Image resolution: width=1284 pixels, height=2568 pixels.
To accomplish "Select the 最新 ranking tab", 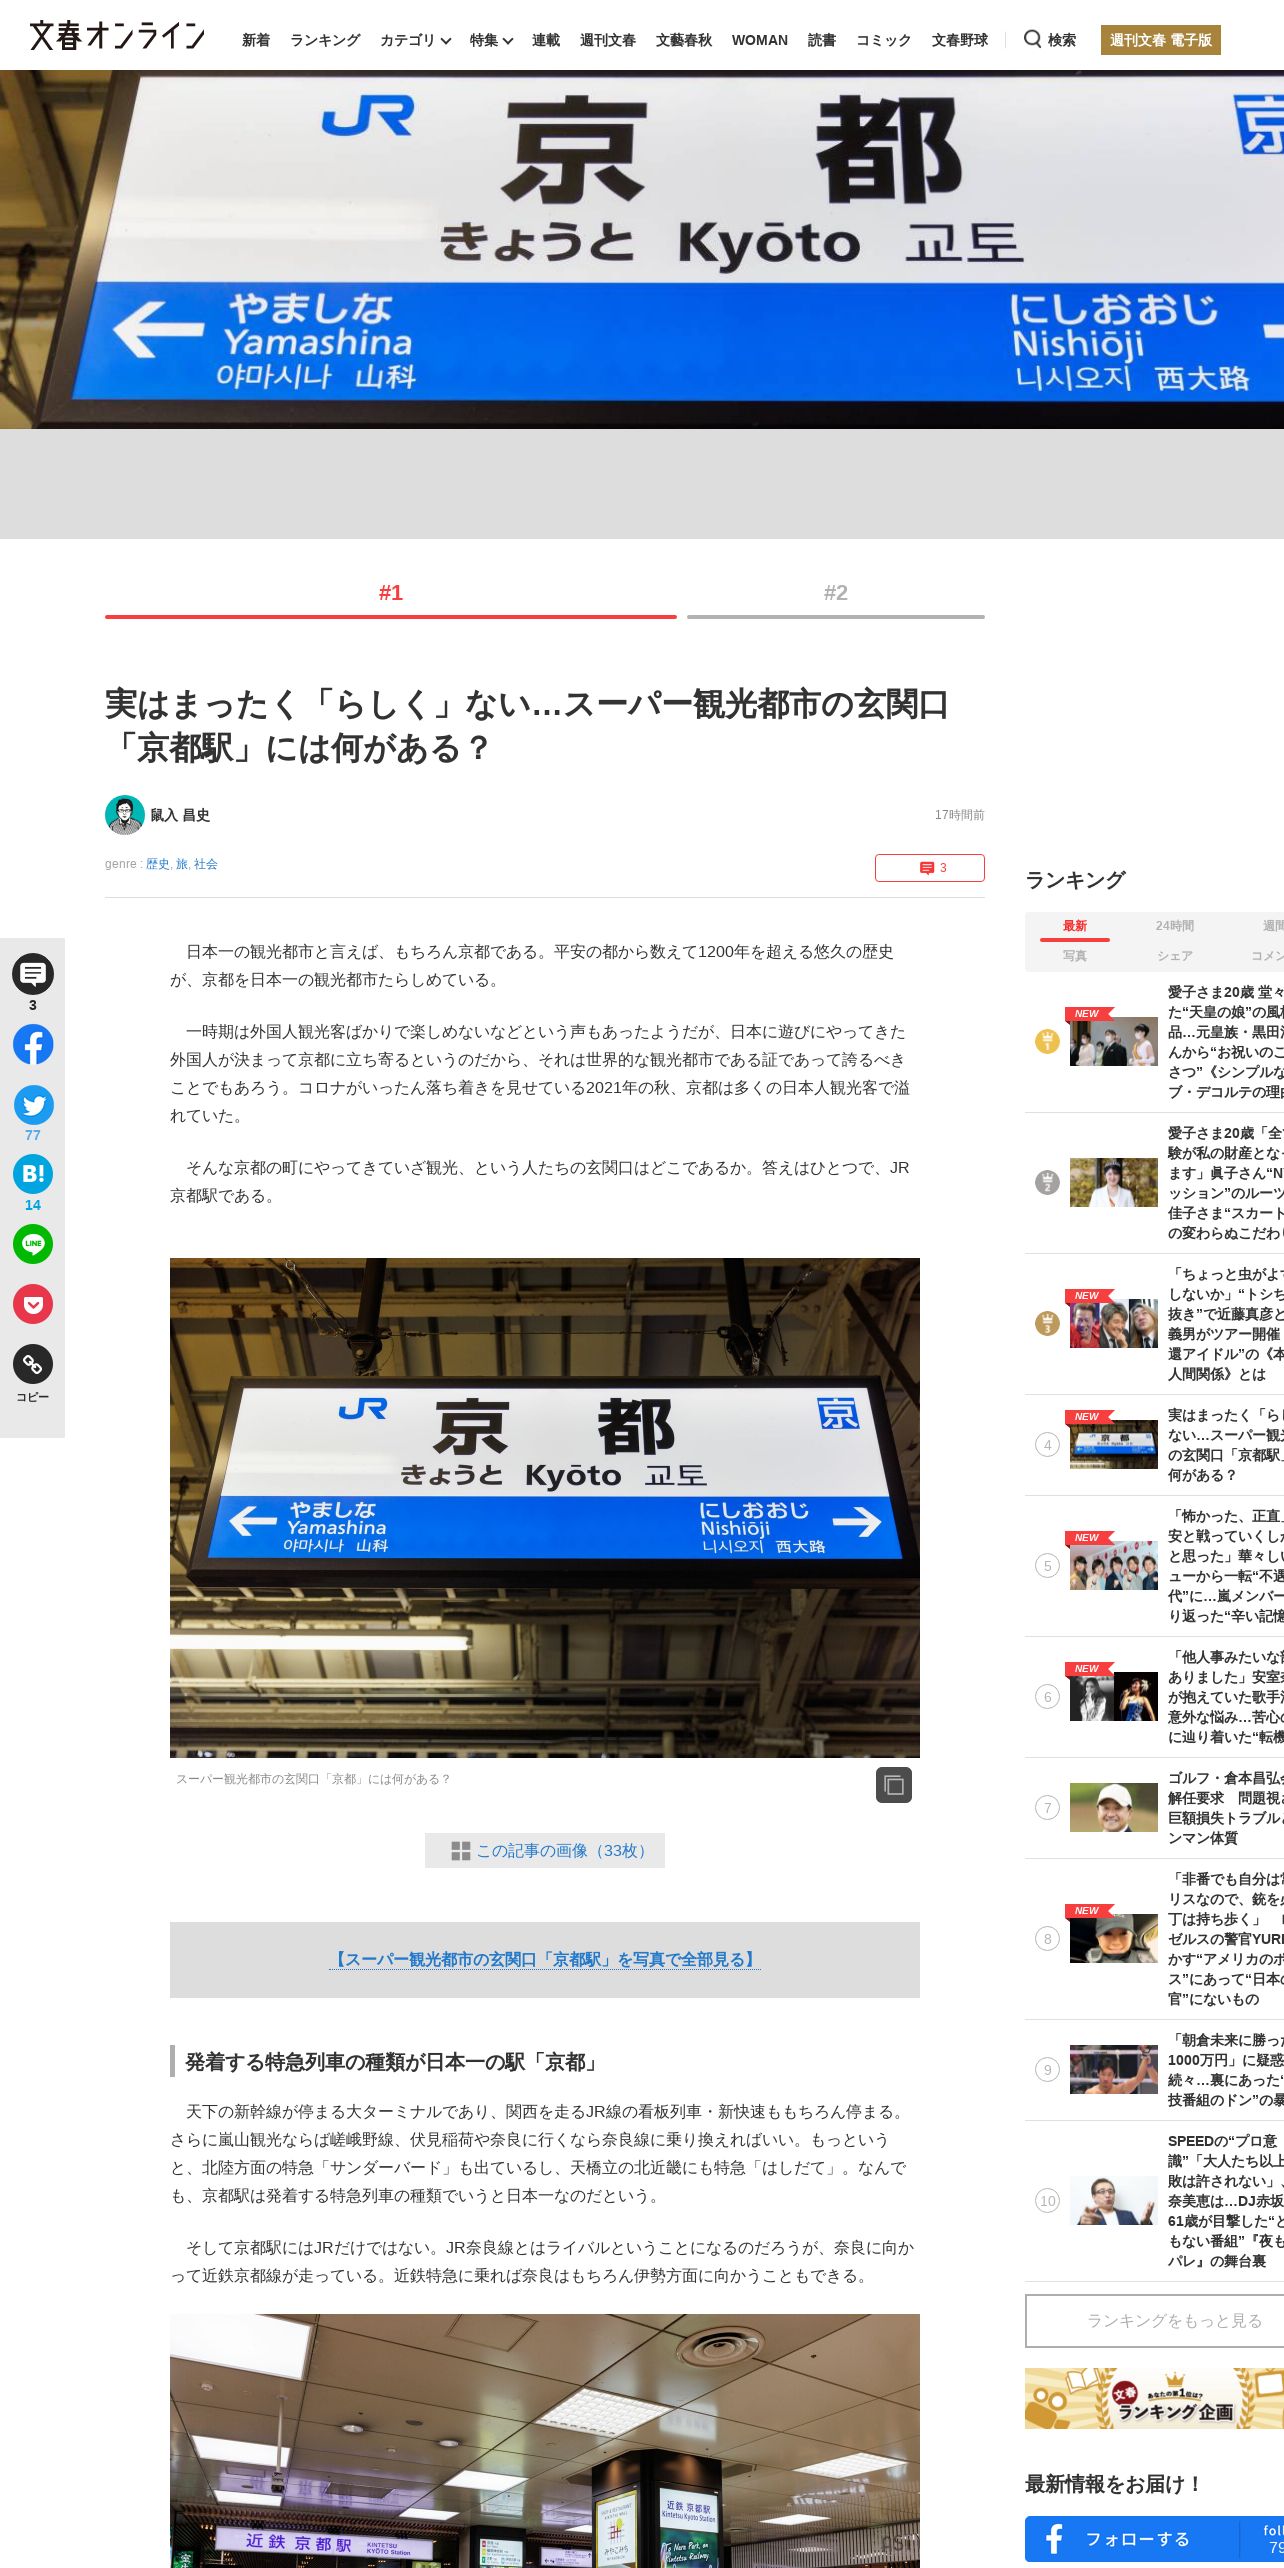I will pos(1075,926).
